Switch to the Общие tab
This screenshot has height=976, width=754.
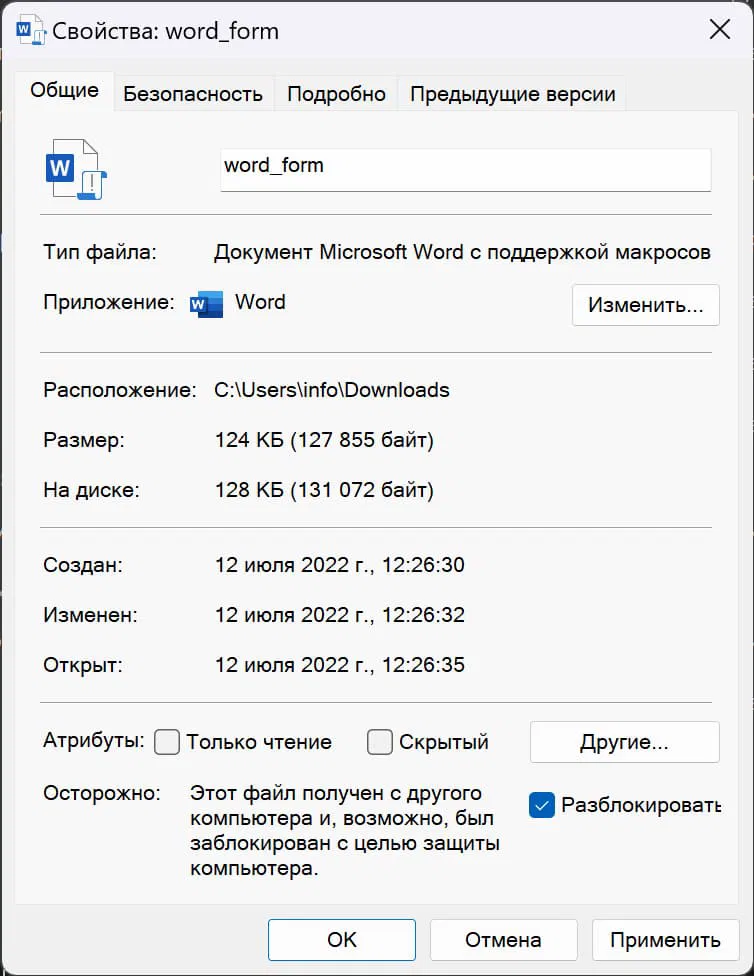click(x=64, y=91)
